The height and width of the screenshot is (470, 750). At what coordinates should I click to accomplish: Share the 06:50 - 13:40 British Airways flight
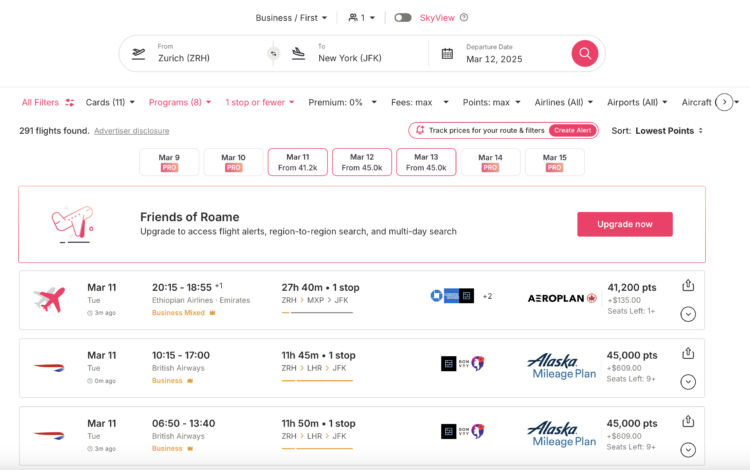point(688,421)
